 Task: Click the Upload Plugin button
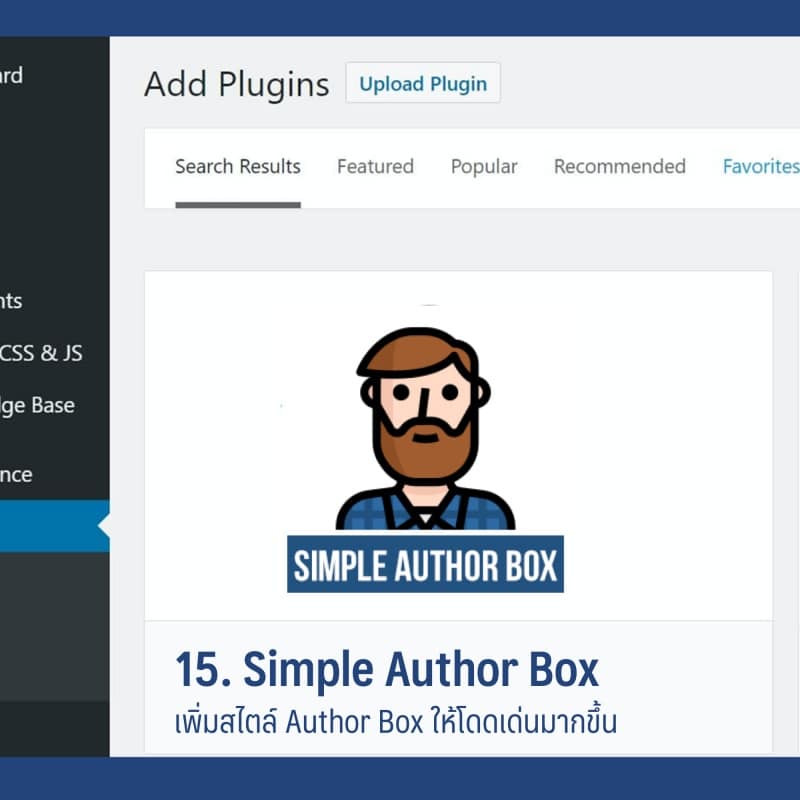423,84
